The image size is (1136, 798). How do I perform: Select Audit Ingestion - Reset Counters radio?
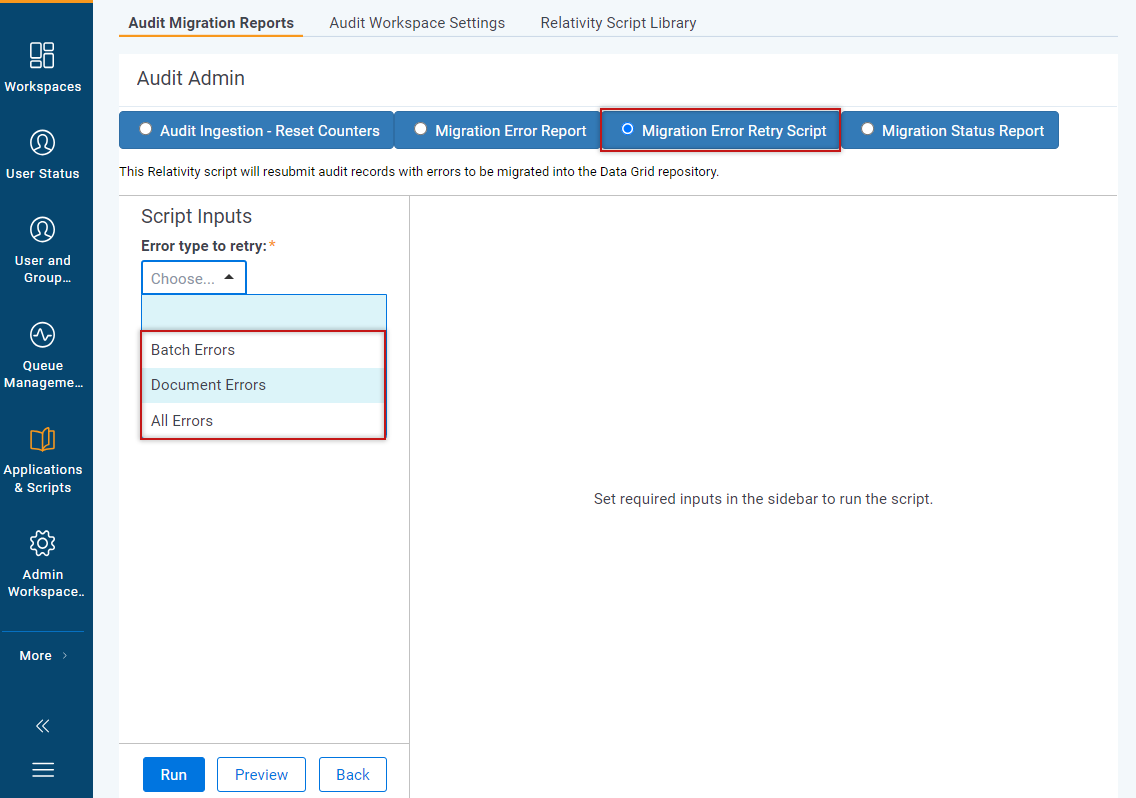click(x=146, y=129)
